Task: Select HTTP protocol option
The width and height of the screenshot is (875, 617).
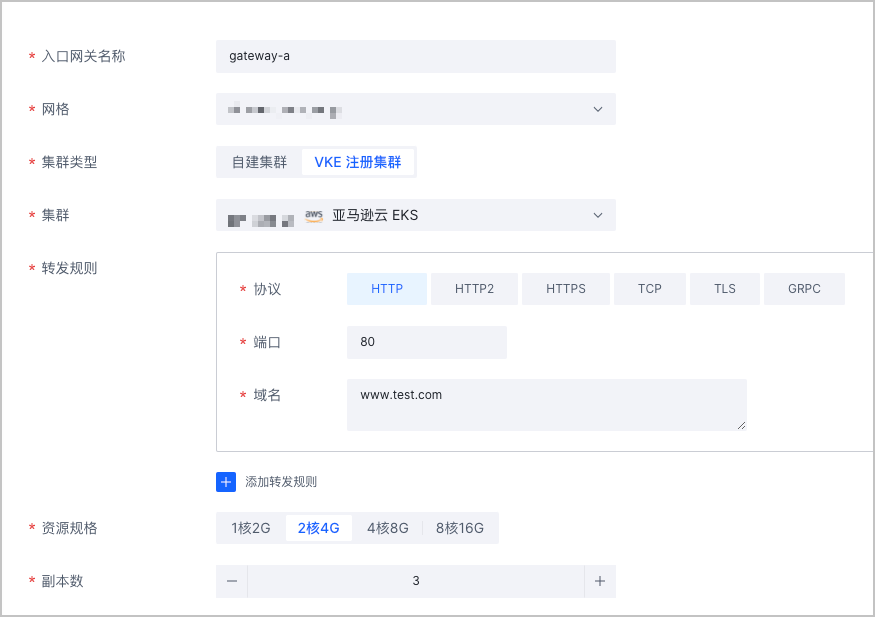Action: [387, 289]
